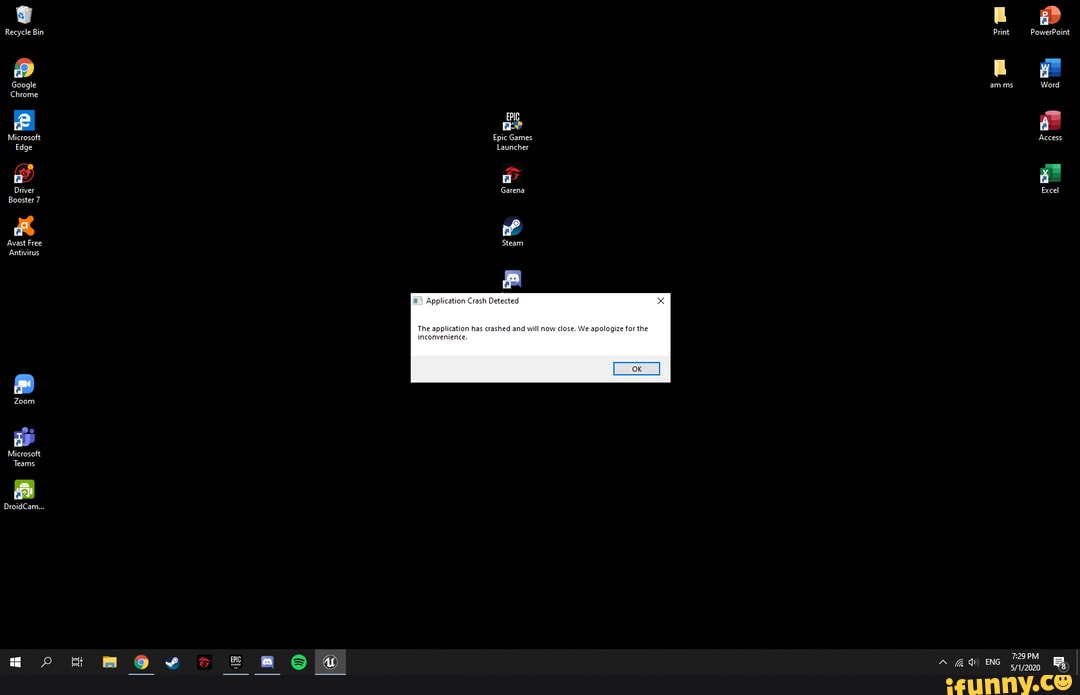Open Discord from the taskbar
This screenshot has width=1080, height=695.
click(x=266, y=662)
